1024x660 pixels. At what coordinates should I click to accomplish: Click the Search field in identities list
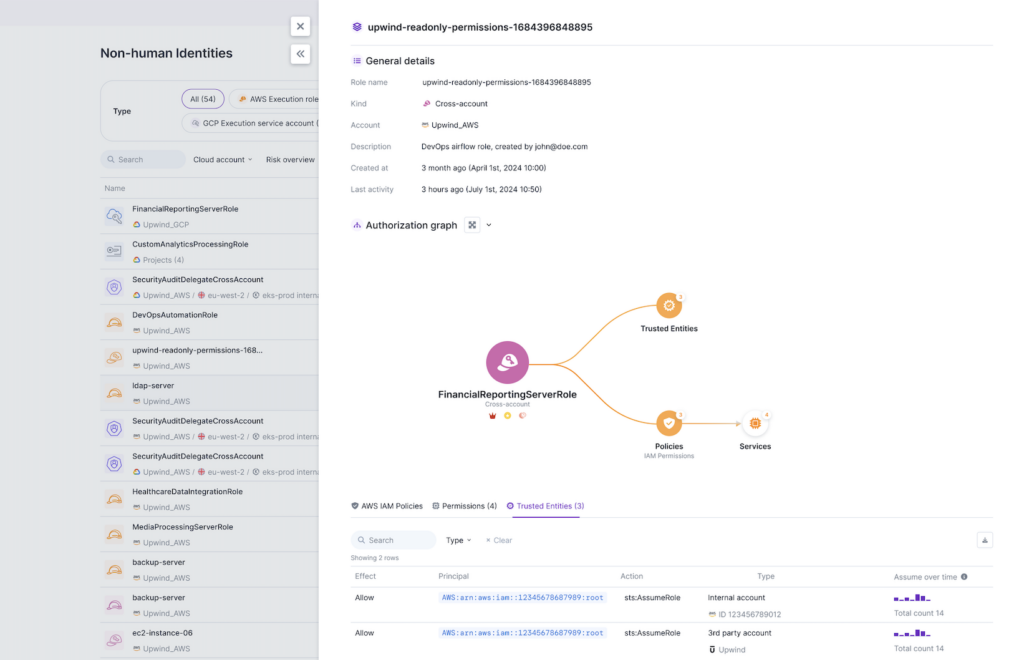click(x=144, y=159)
